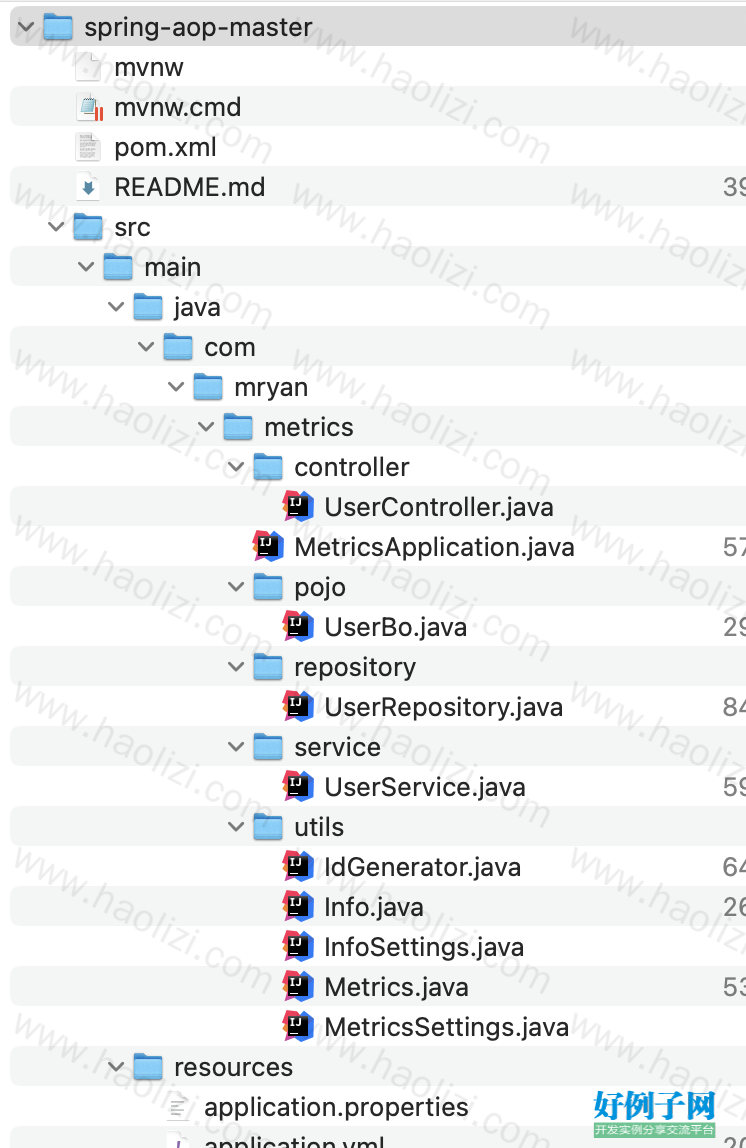746x1148 pixels.
Task: Select the UserRepository.java file name
Action: tap(444, 707)
